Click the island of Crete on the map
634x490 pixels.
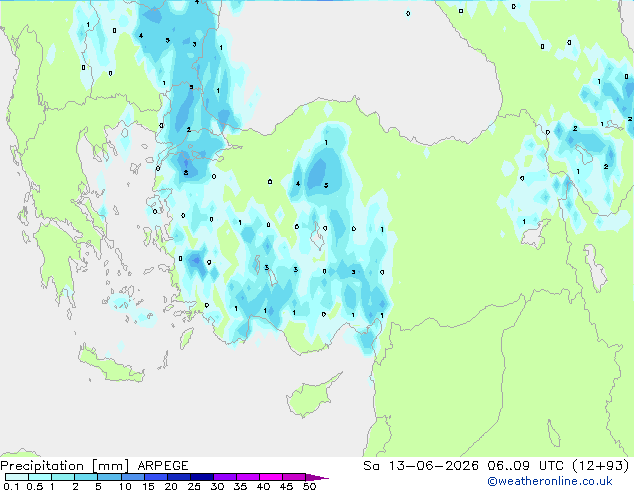pos(111,366)
